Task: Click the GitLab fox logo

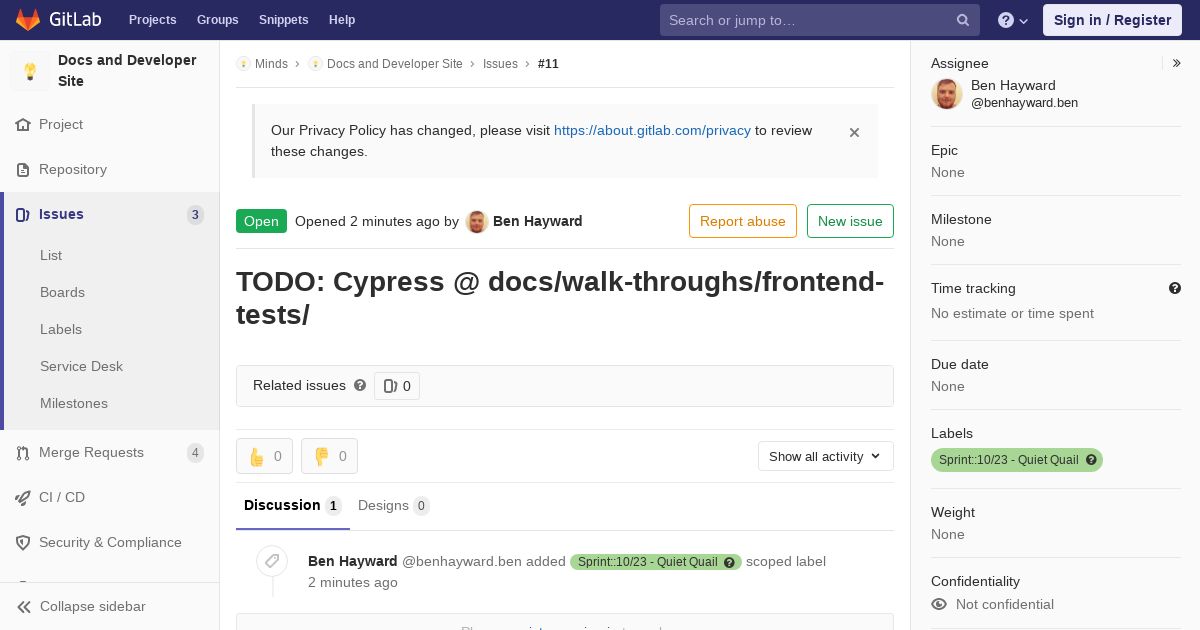Action: click(28, 20)
